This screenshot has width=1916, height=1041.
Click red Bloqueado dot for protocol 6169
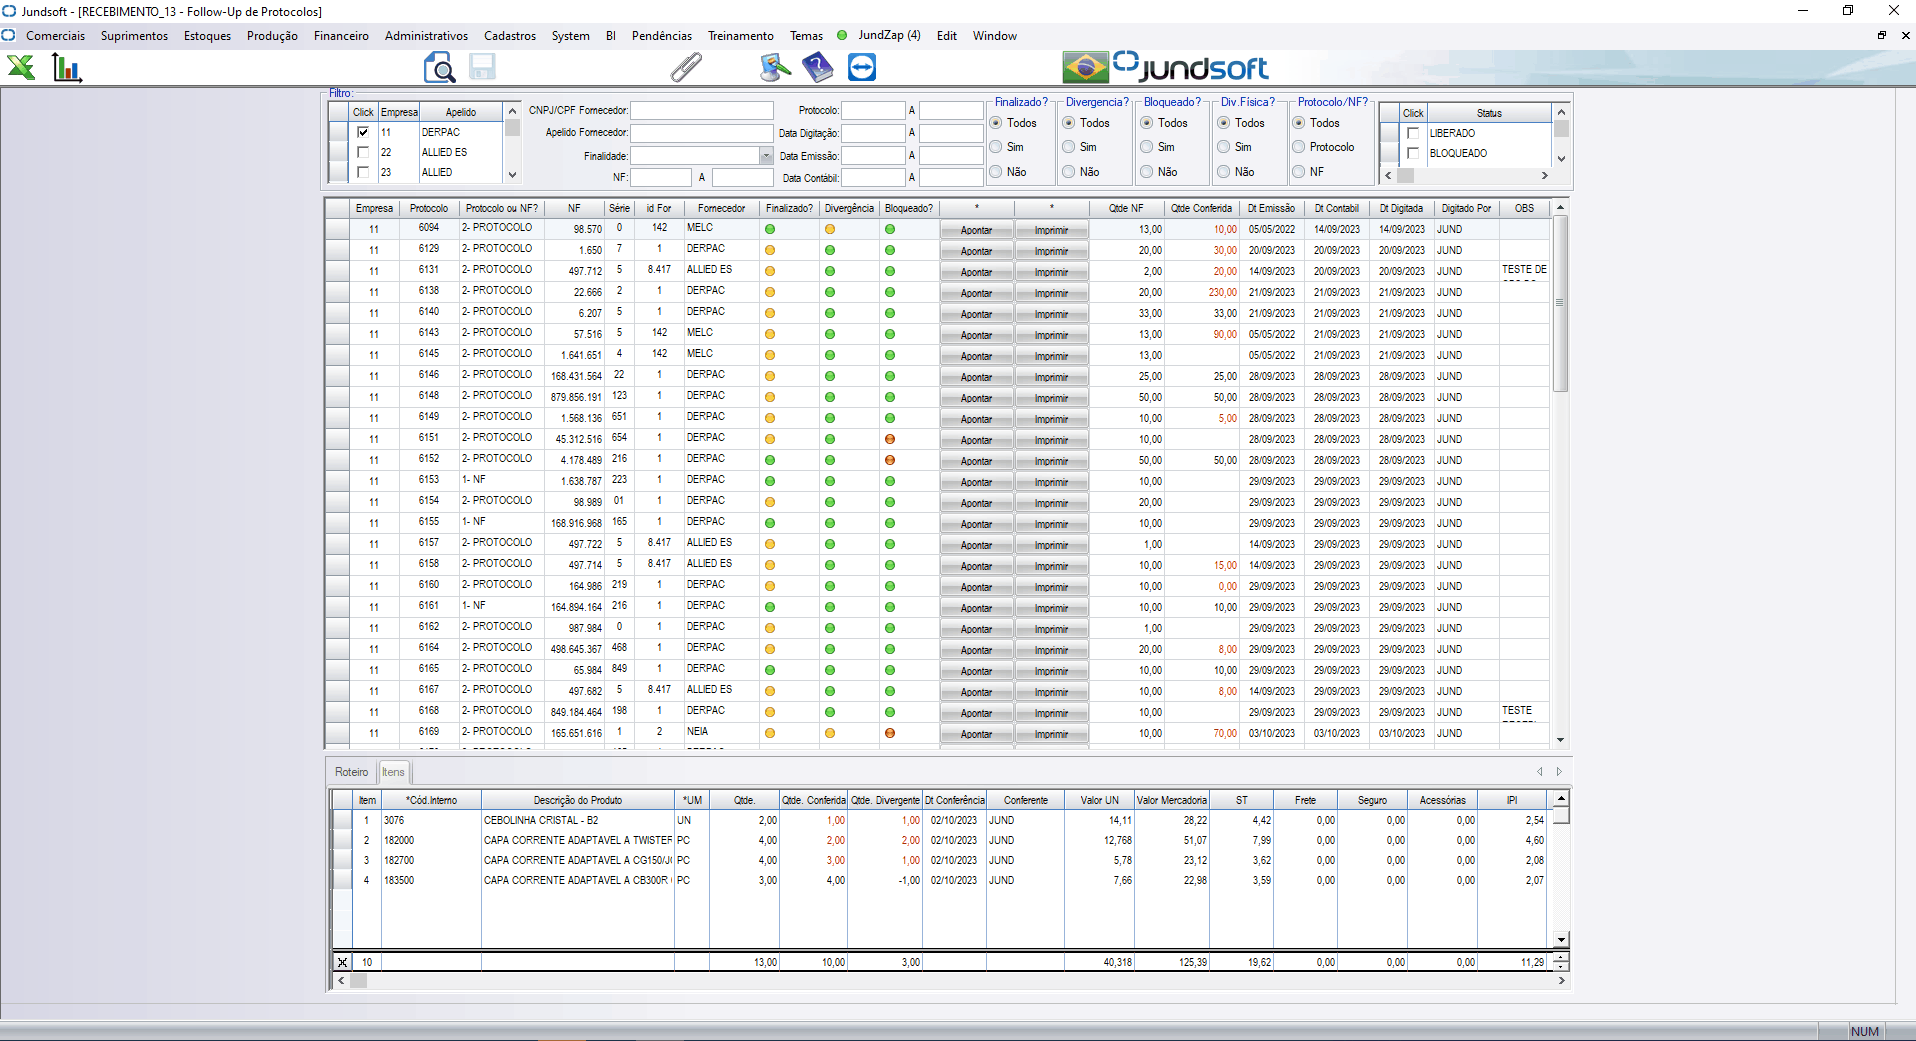[890, 733]
